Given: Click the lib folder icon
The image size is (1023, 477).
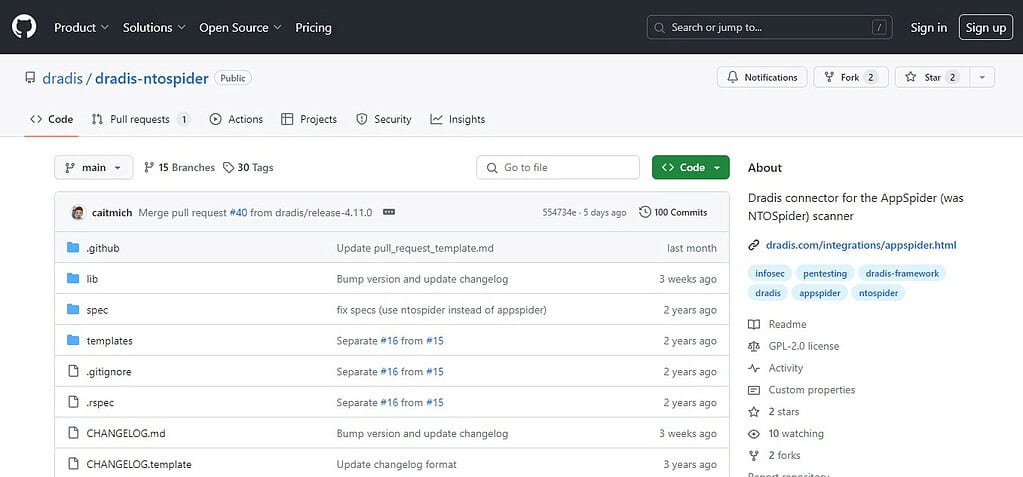Looking at the screenshot, I should point(73,279).
